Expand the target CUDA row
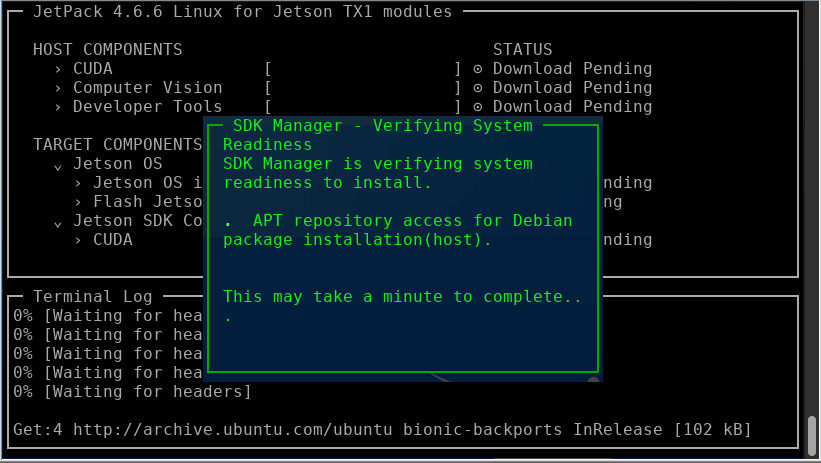This screenshot has height=463, width=821. [77, 240]
